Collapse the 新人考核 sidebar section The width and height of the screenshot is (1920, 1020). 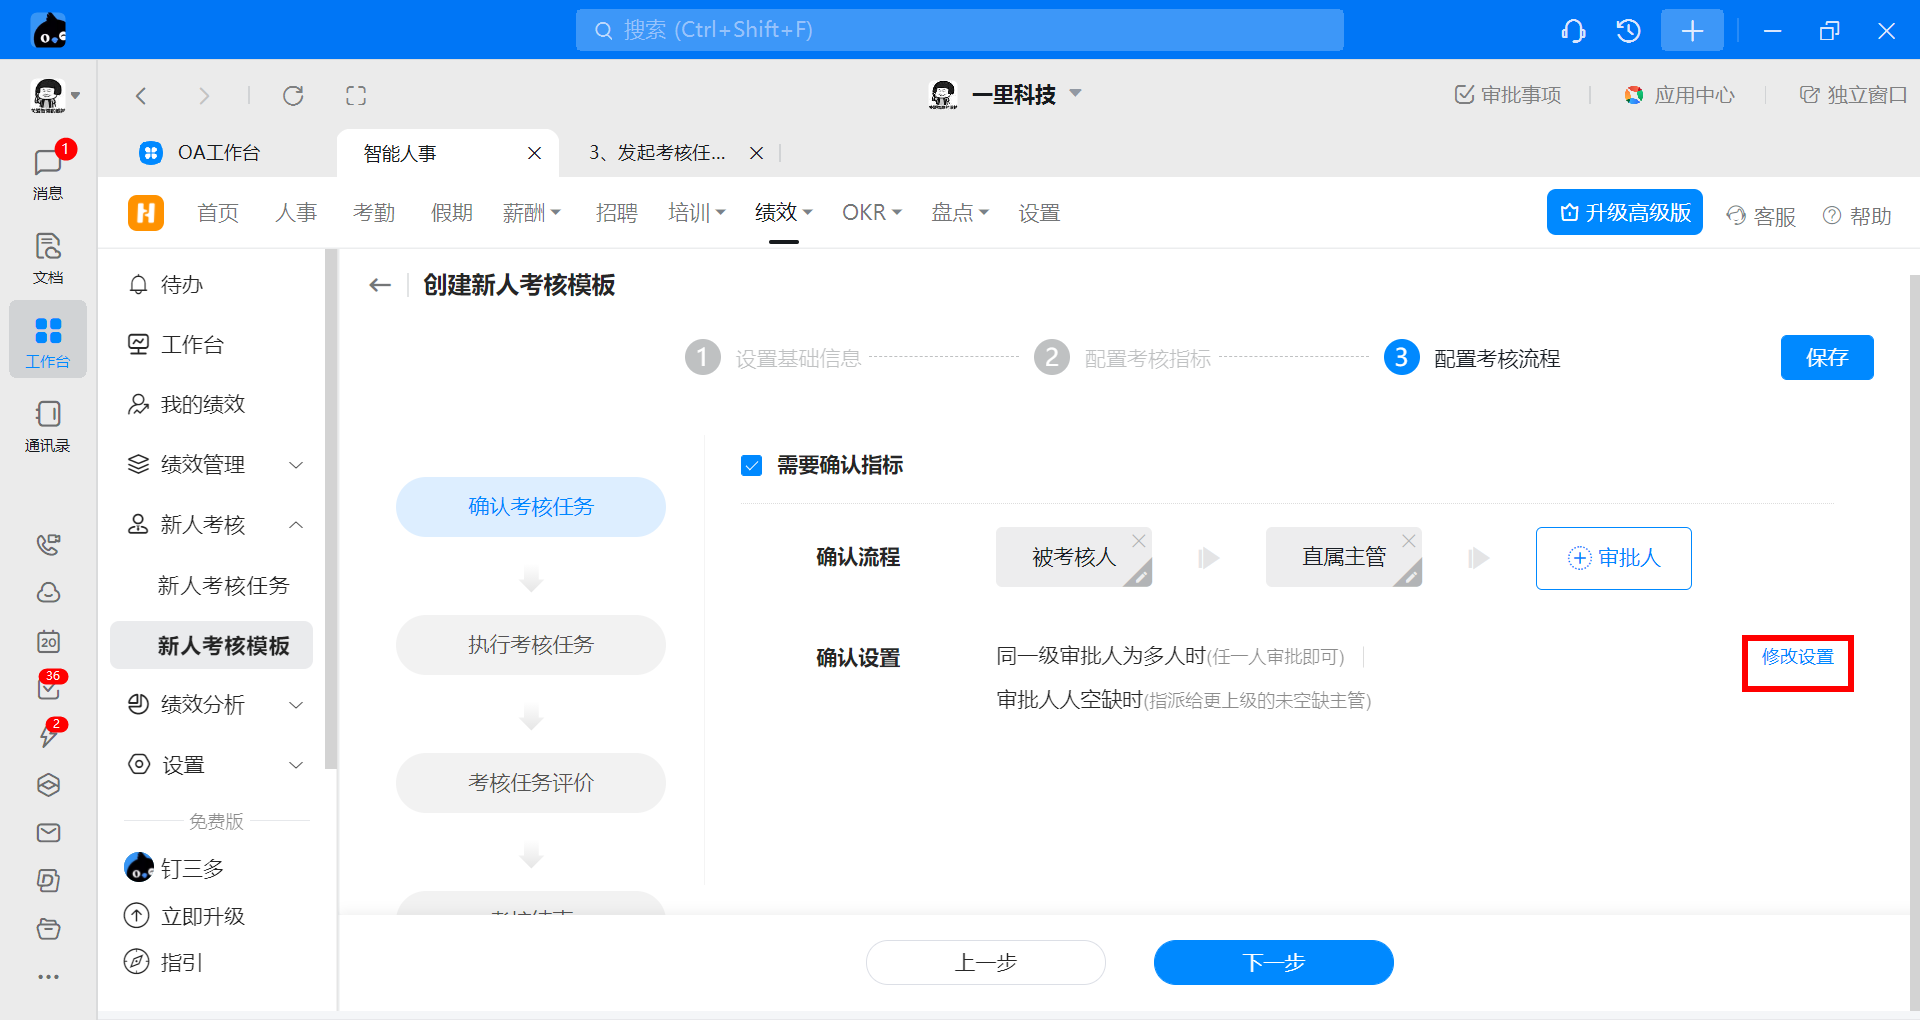(296, 525)
